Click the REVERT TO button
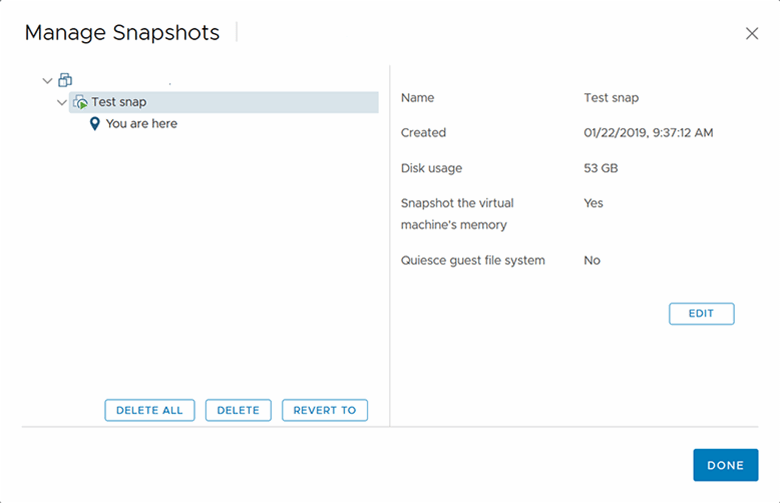780x503 pixels. coord(324,410)
